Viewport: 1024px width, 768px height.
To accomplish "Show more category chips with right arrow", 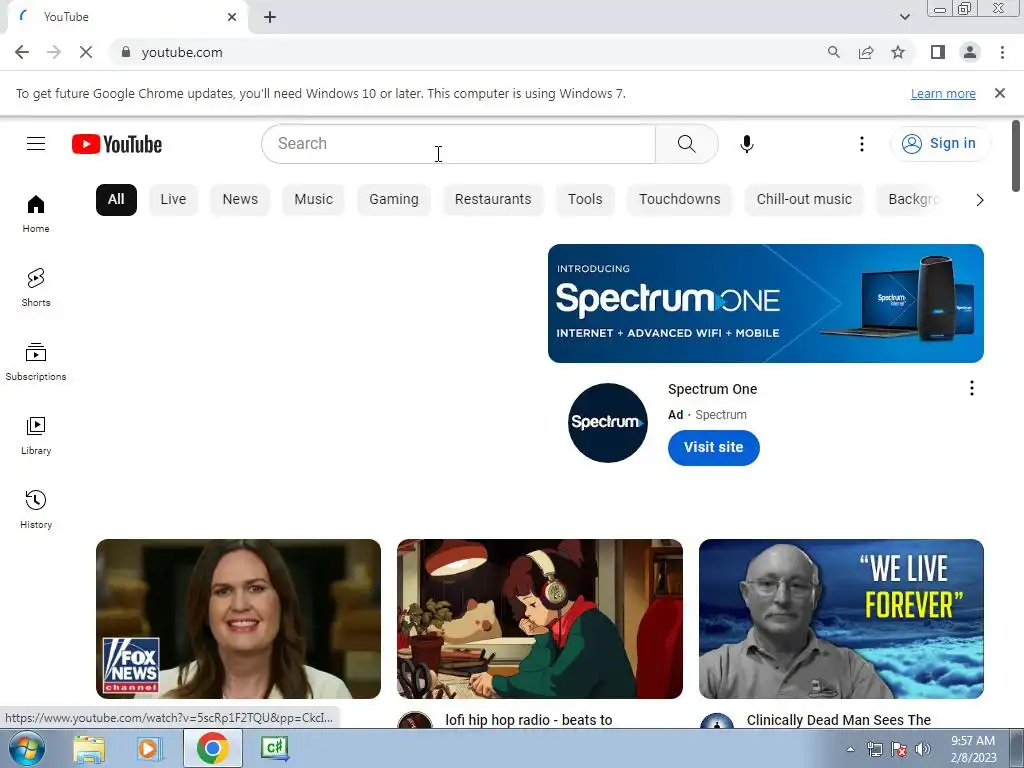I will [979, 200].
